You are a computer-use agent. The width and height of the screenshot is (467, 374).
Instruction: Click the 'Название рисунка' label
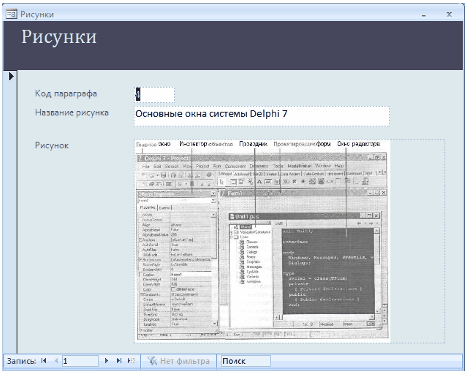[x=72, y=113]
